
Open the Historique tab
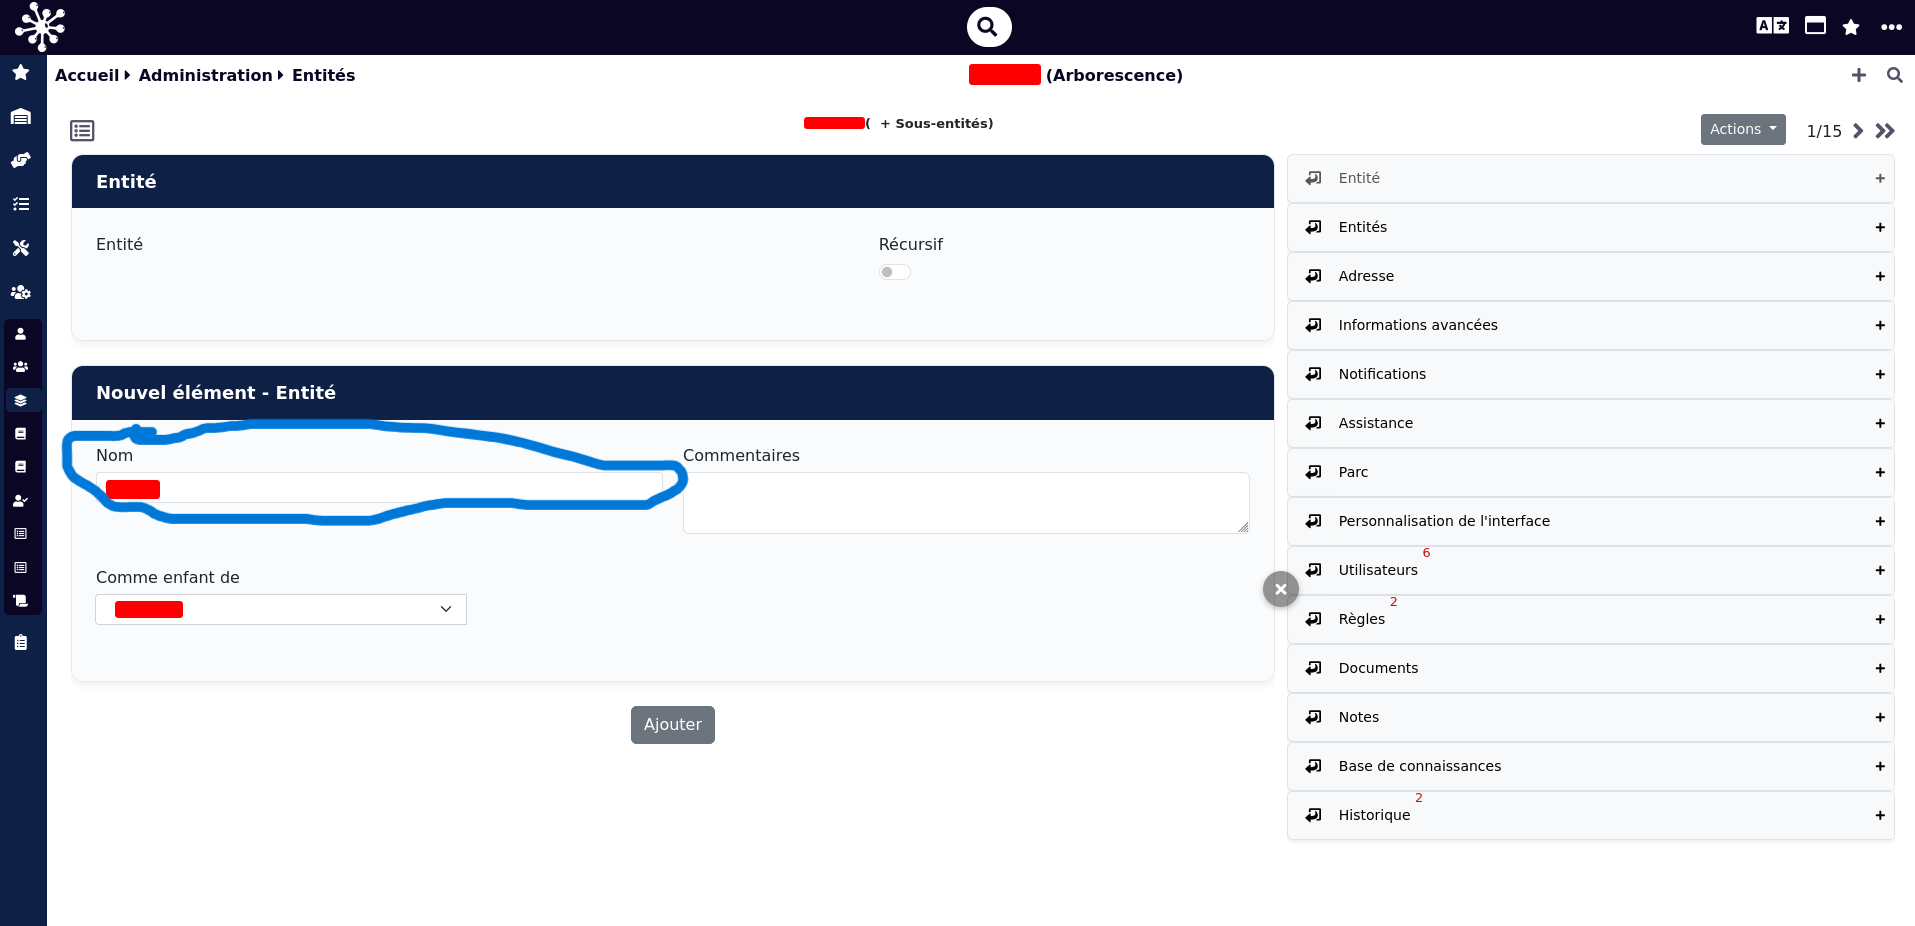[x=1590, y=815]
